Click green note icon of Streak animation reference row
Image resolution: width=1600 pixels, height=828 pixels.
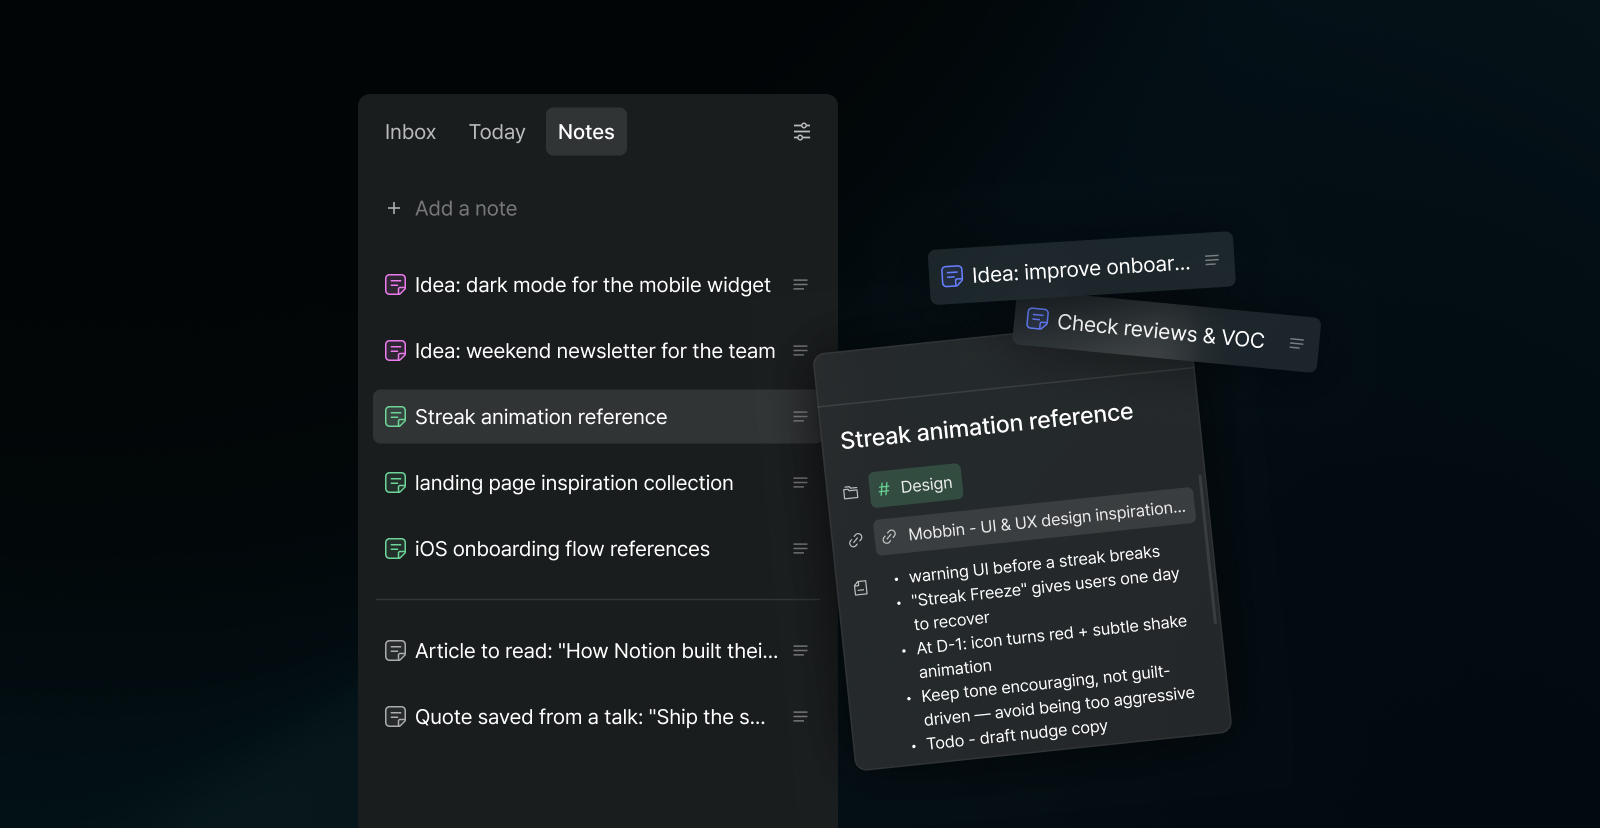(x=396, y=417)
